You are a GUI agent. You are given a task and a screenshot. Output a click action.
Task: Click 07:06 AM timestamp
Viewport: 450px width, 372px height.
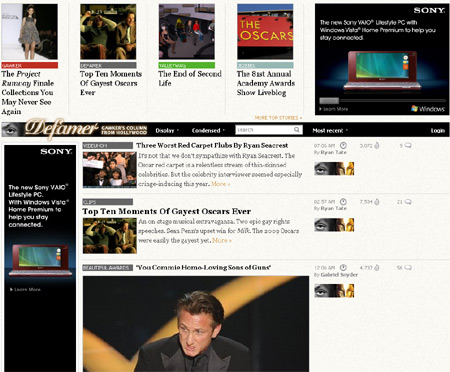[324, 146]
